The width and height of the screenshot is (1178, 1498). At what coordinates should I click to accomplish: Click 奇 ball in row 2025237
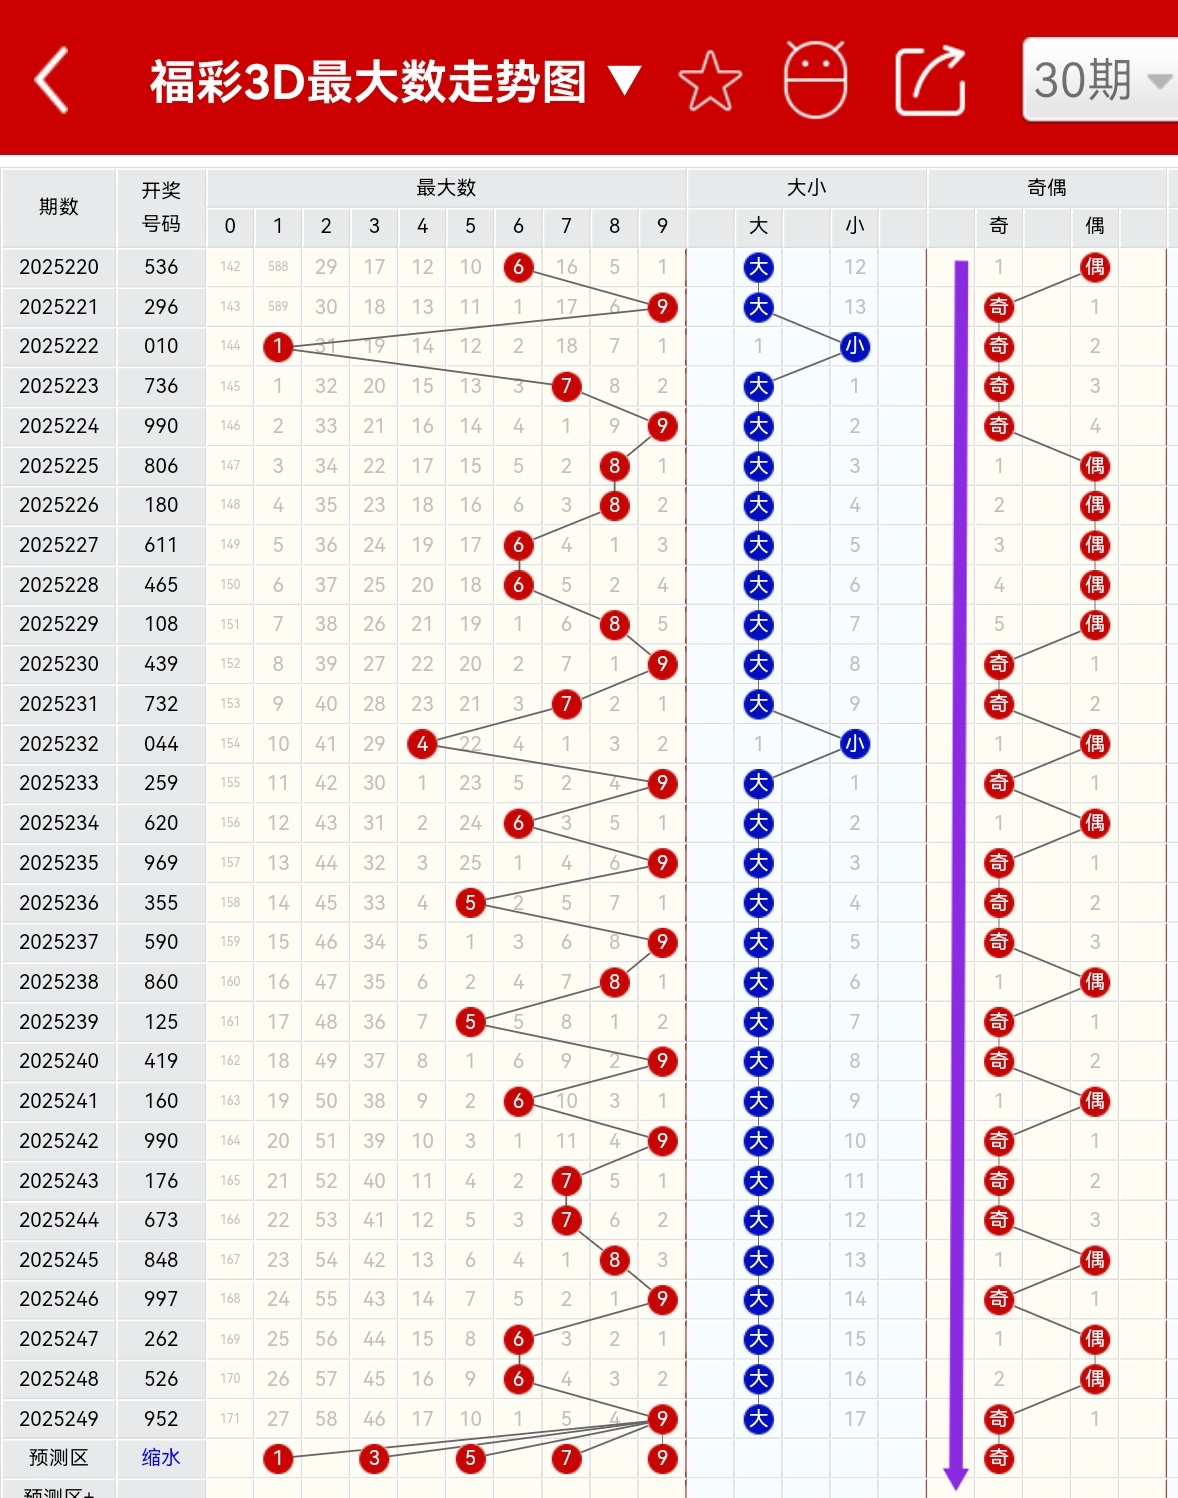click(999, 942)
